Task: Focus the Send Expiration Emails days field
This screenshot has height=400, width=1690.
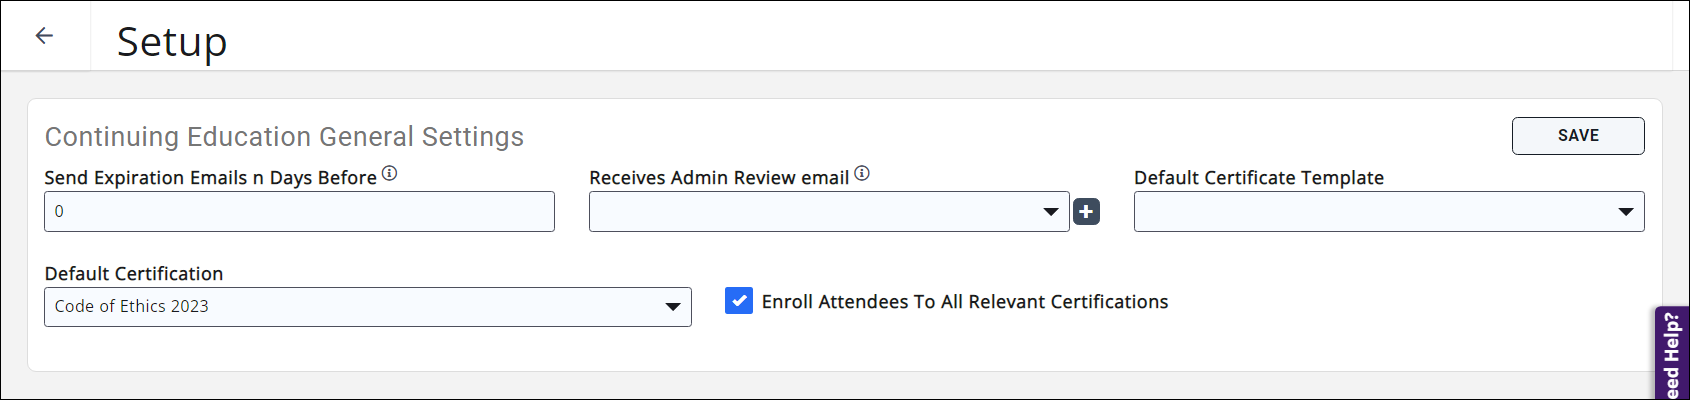Action: pyautogui.click(x=299, y=212)
